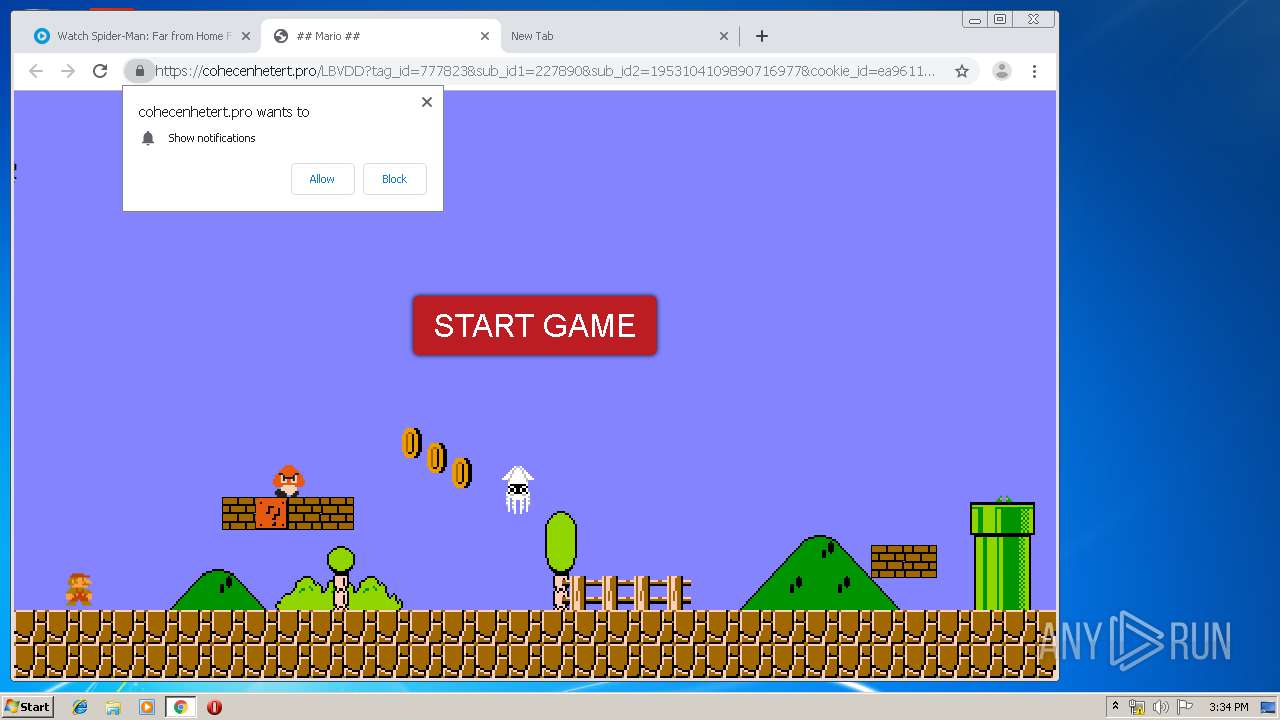Click the browser Back arrow
1280x720 pixels.
point(36,71)
